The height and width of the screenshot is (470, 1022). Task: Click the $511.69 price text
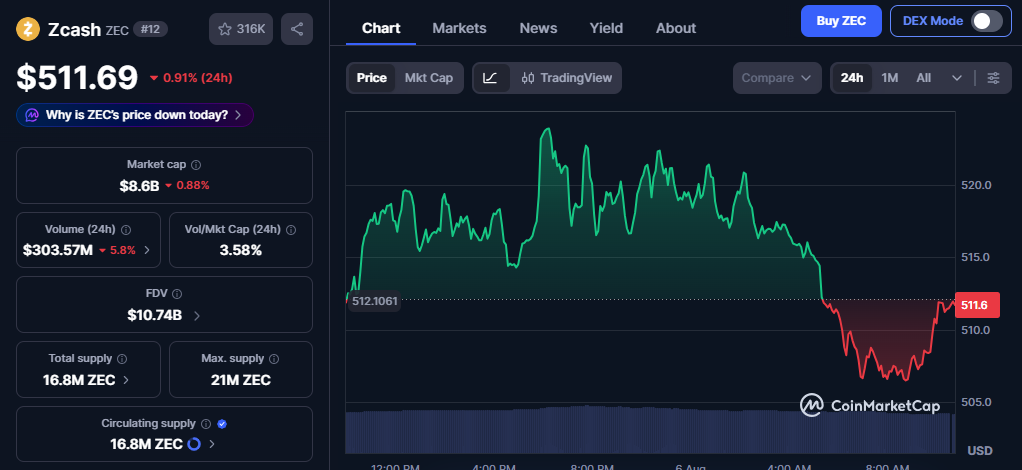tap(78, 78)
